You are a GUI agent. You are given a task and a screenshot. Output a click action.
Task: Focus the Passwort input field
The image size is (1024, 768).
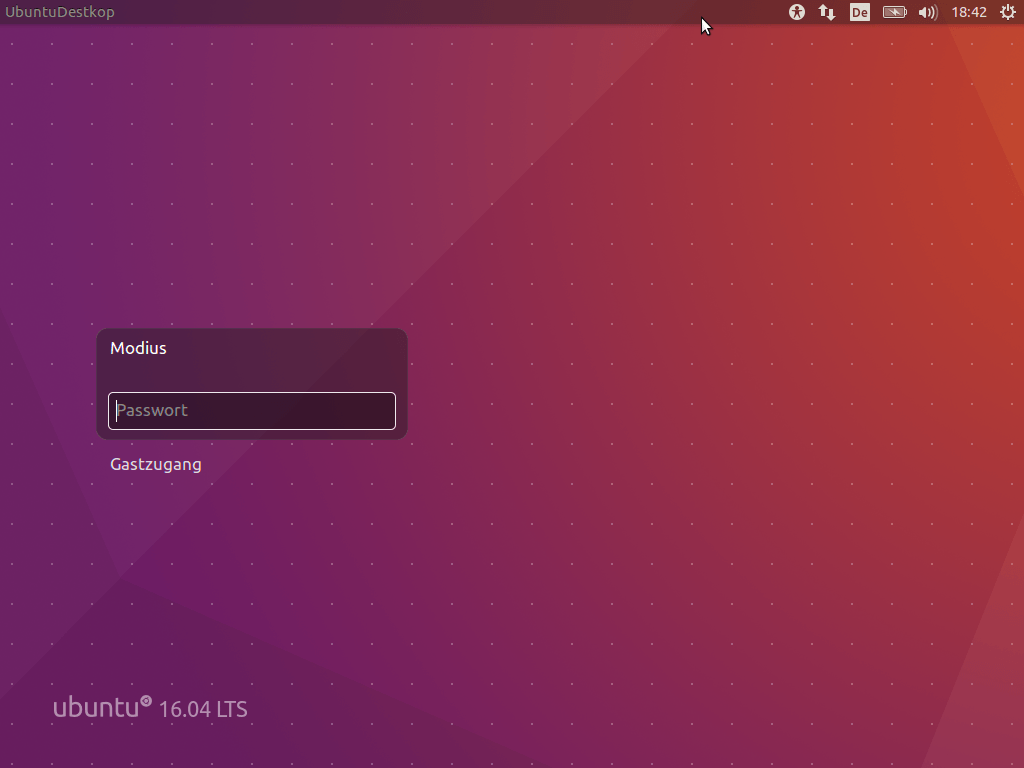tap(251, 411)
